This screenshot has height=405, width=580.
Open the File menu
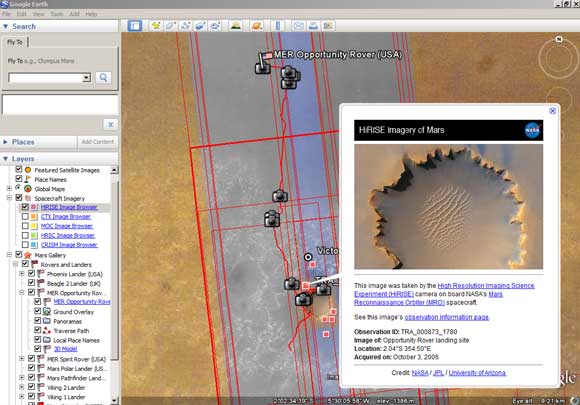(x=6, y=14)
